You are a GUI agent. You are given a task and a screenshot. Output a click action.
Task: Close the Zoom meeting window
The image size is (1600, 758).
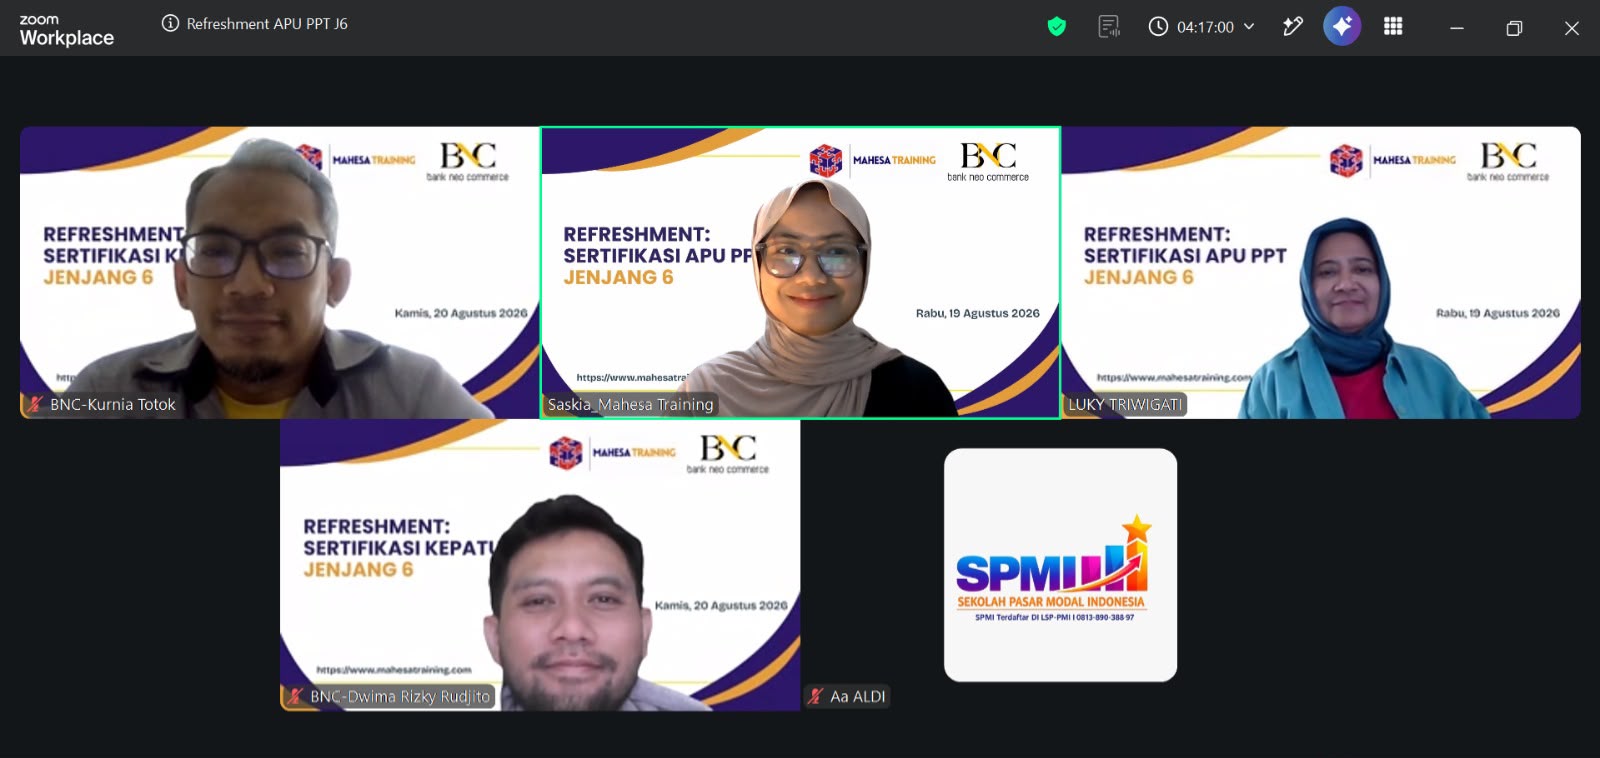[1571, 28]
